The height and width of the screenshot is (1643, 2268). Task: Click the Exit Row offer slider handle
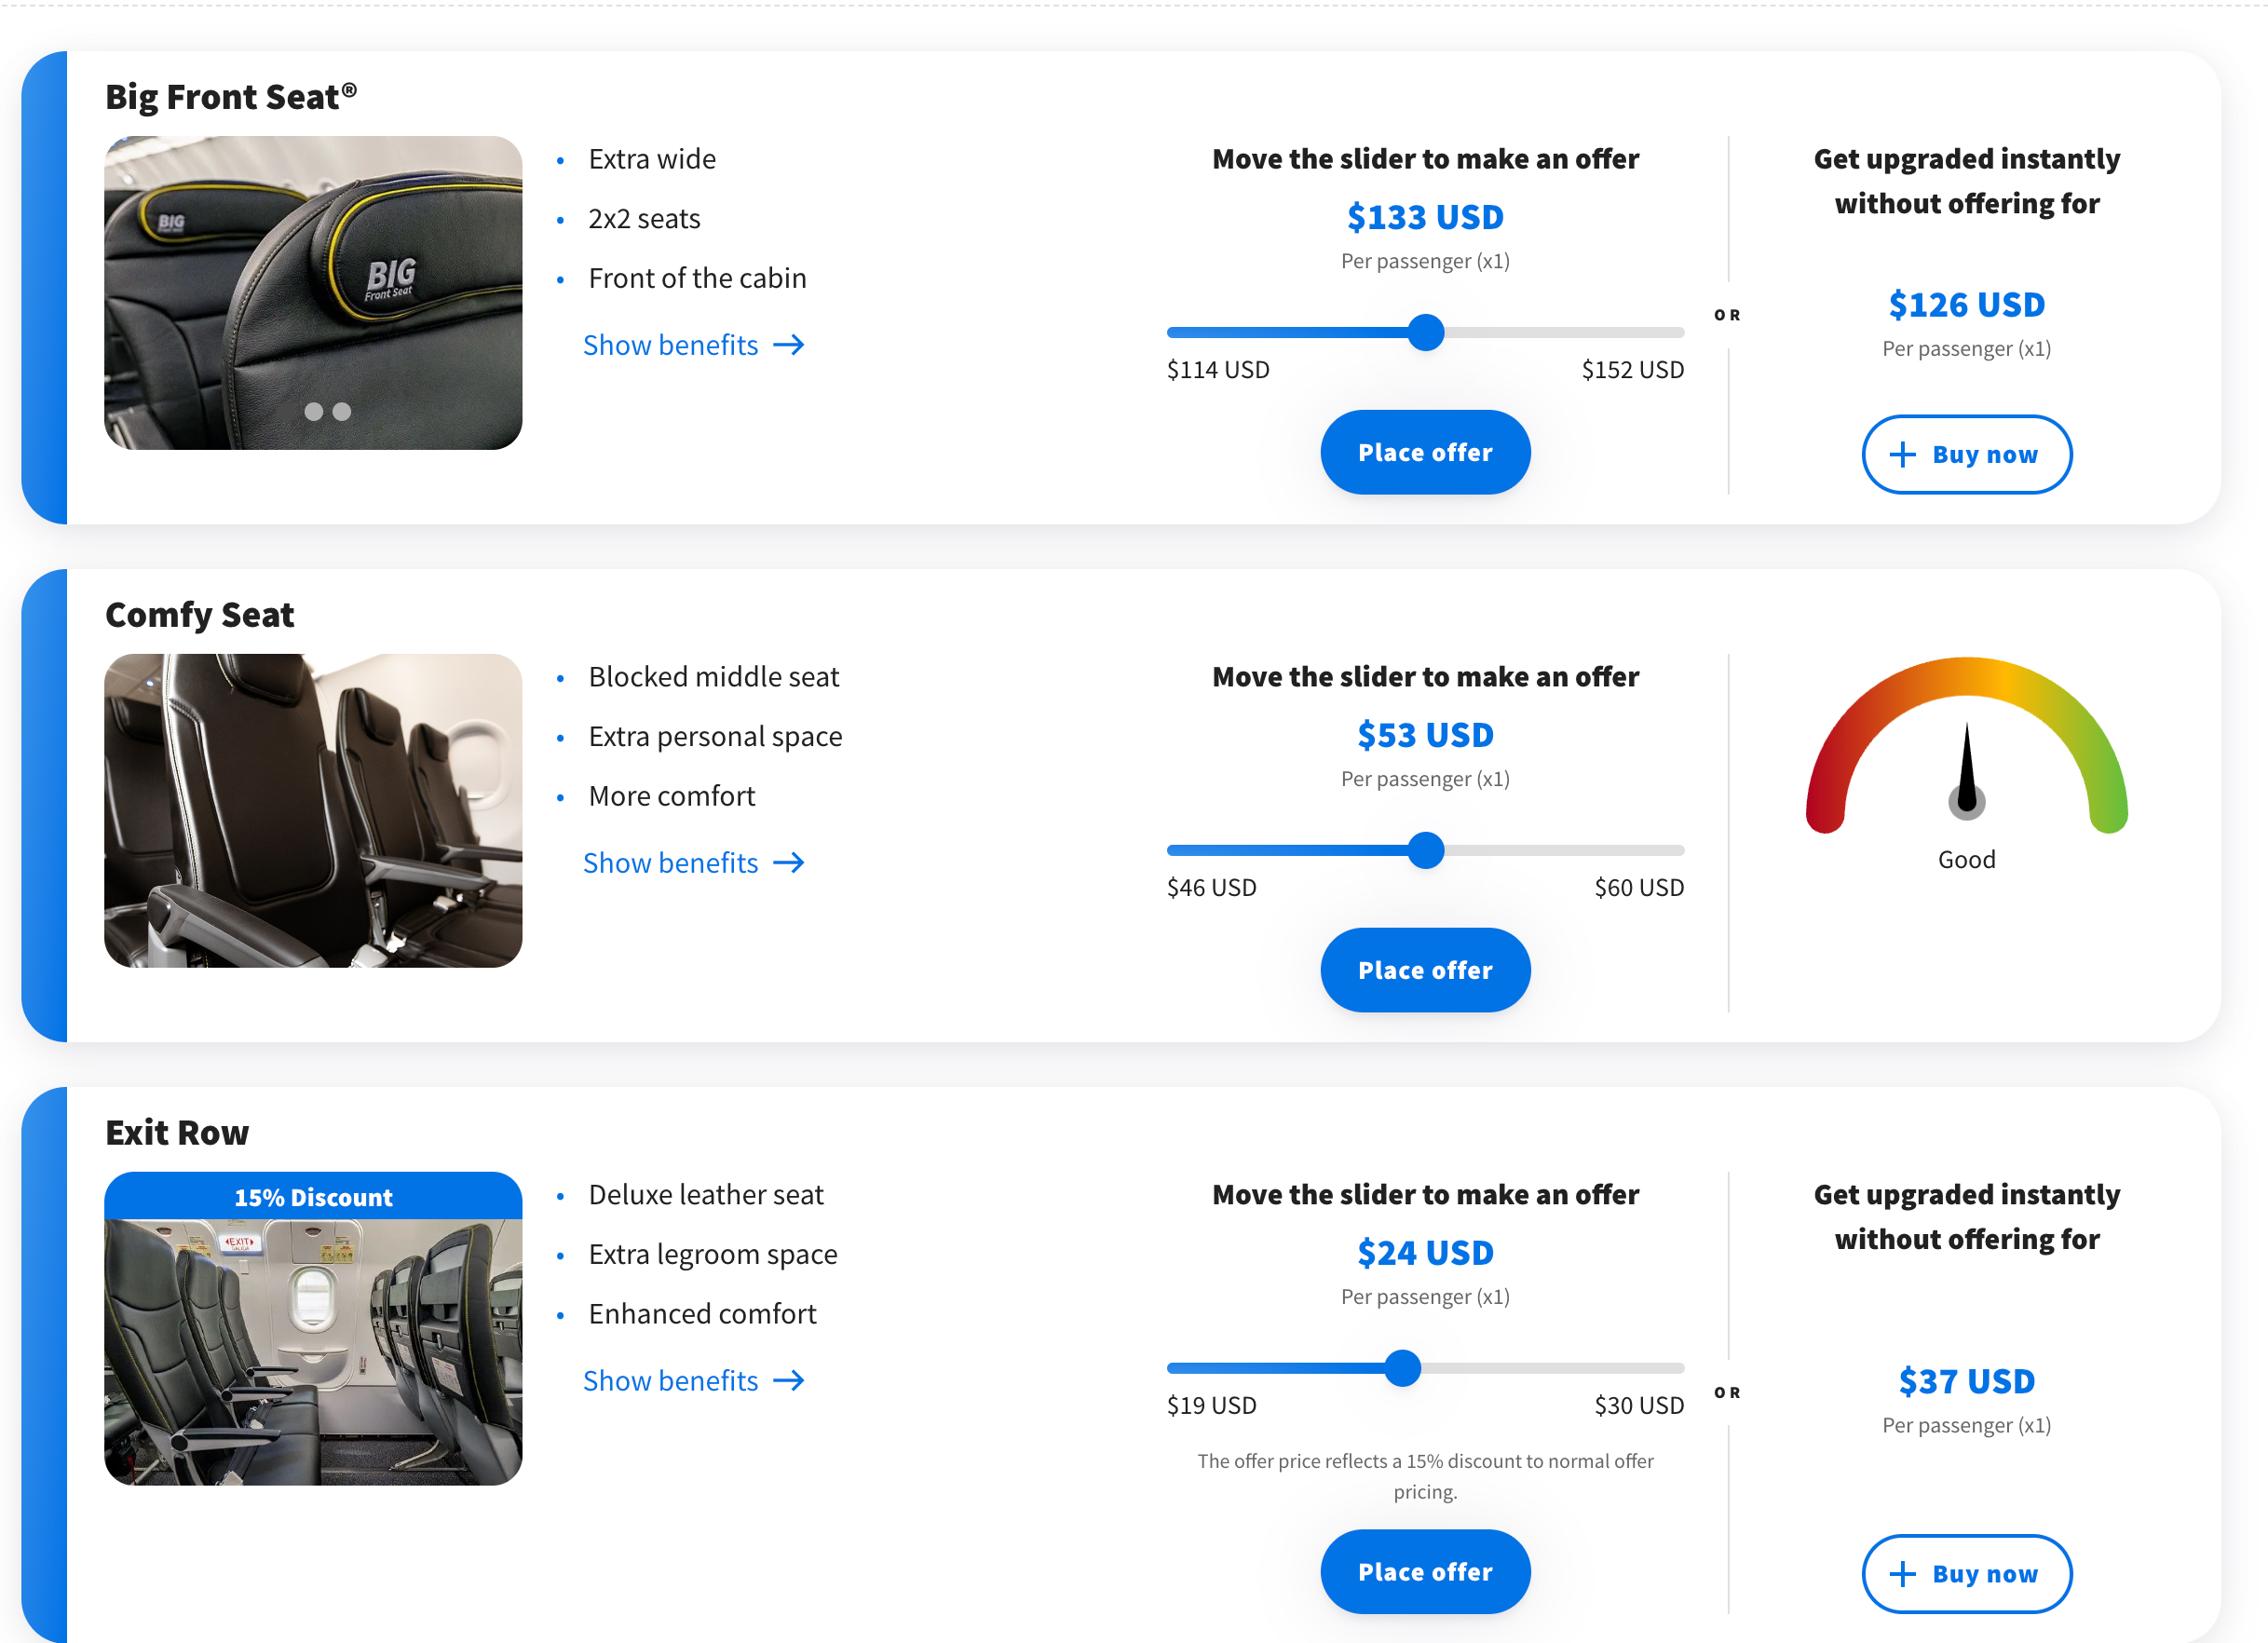pyautogui.click(x=1403, y=1368)
